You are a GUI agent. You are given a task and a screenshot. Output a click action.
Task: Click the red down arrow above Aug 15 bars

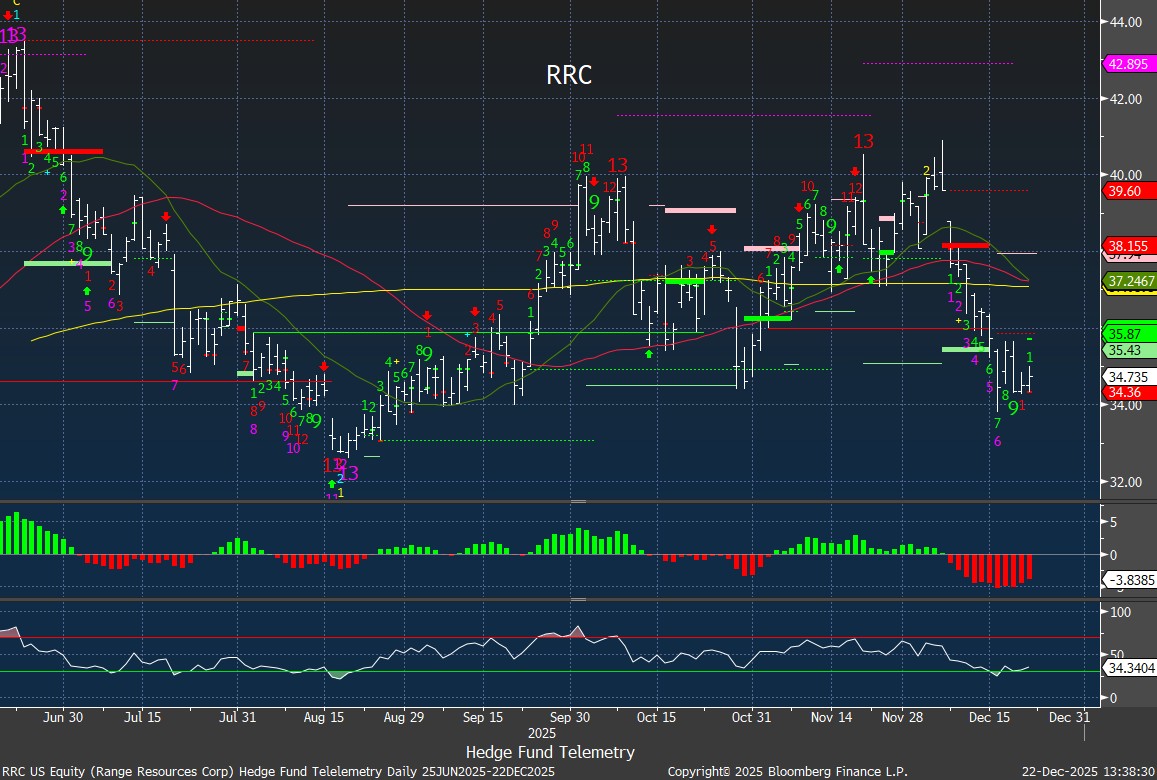tap(323, 367)
